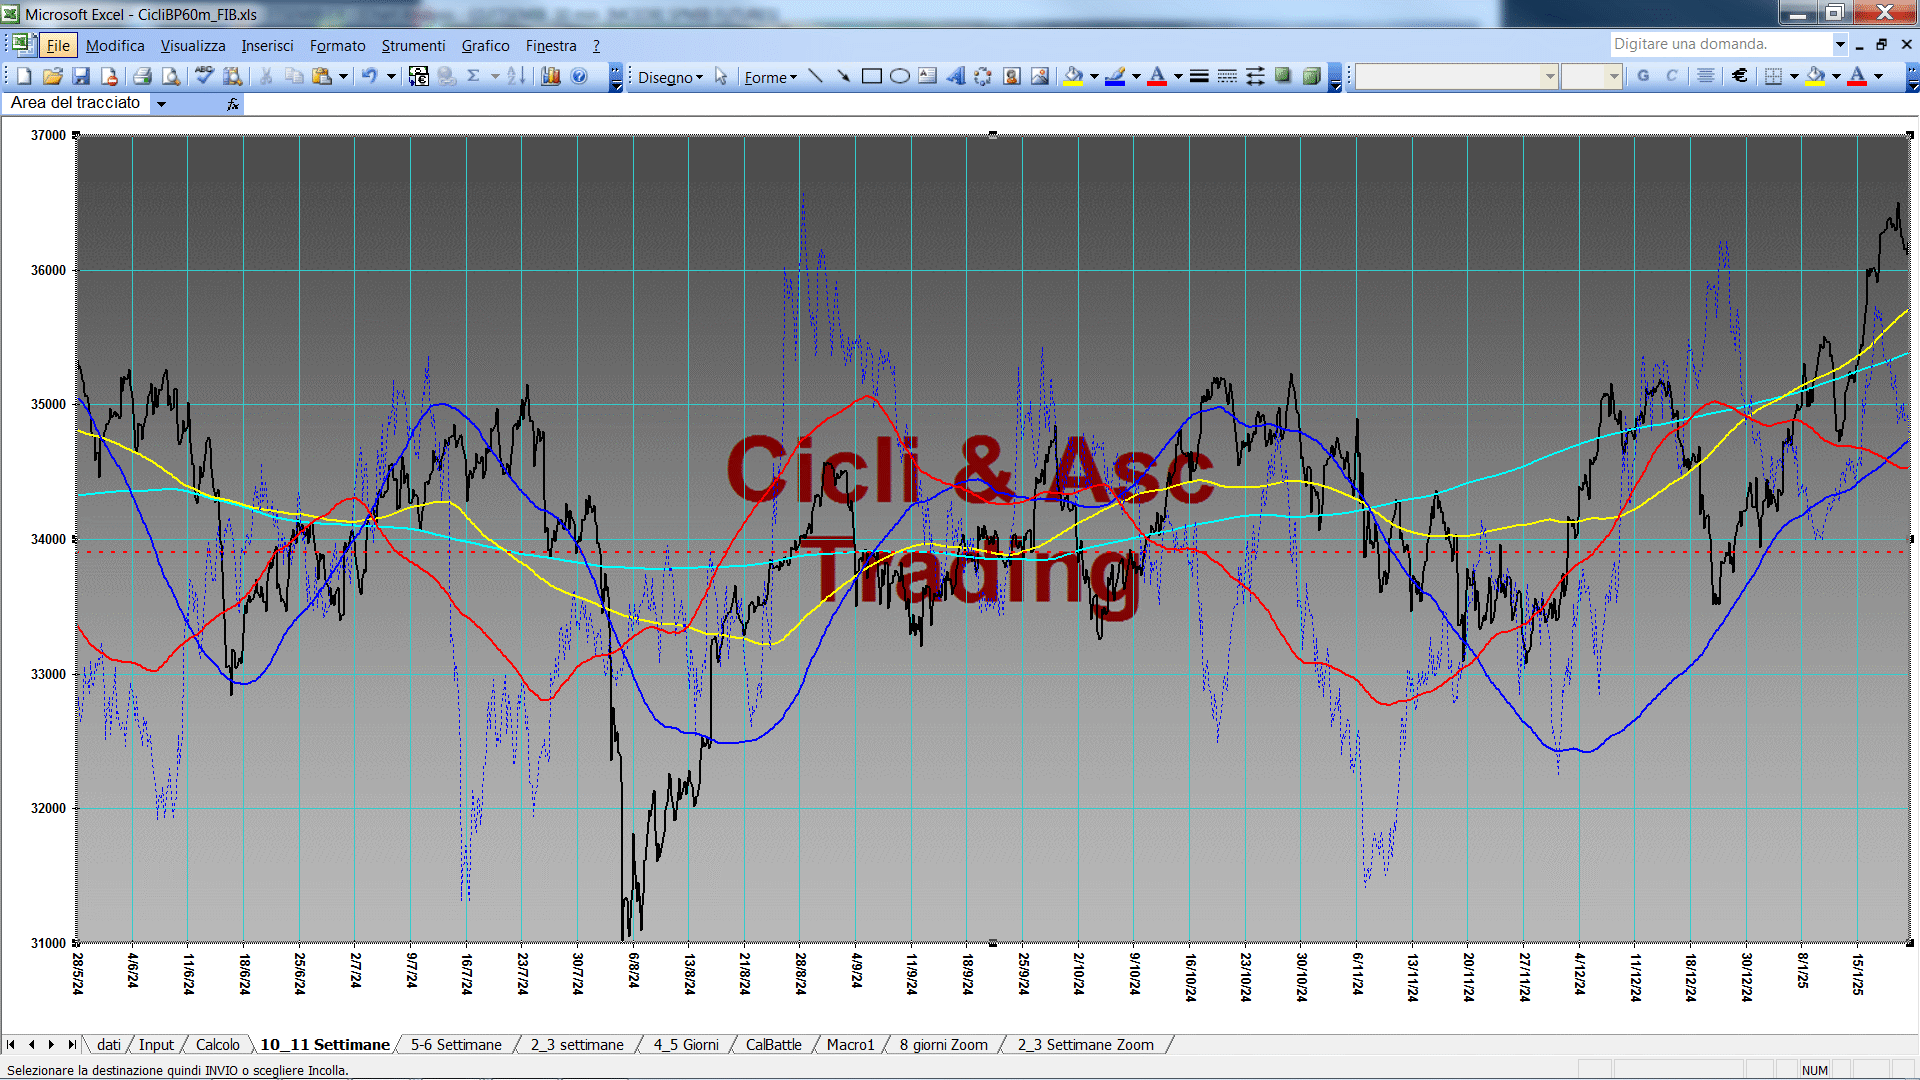Insert WordArt
The height and width of the screenshot is (1080, 1920).
click(x=955, y=77)
